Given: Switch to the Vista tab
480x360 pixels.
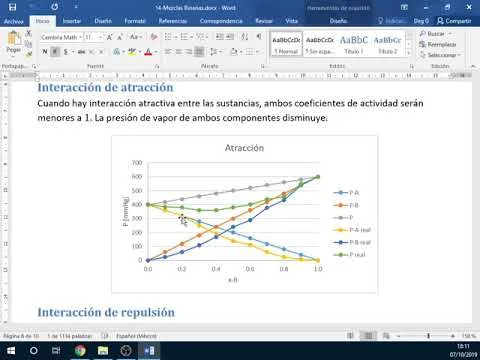Looking at the screenshot, I should (291, 21).
